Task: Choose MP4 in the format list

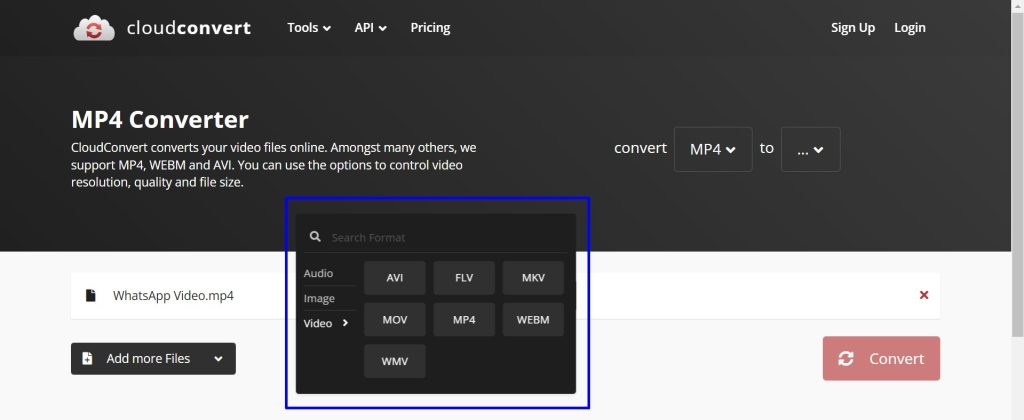Action: click(464, 319)
